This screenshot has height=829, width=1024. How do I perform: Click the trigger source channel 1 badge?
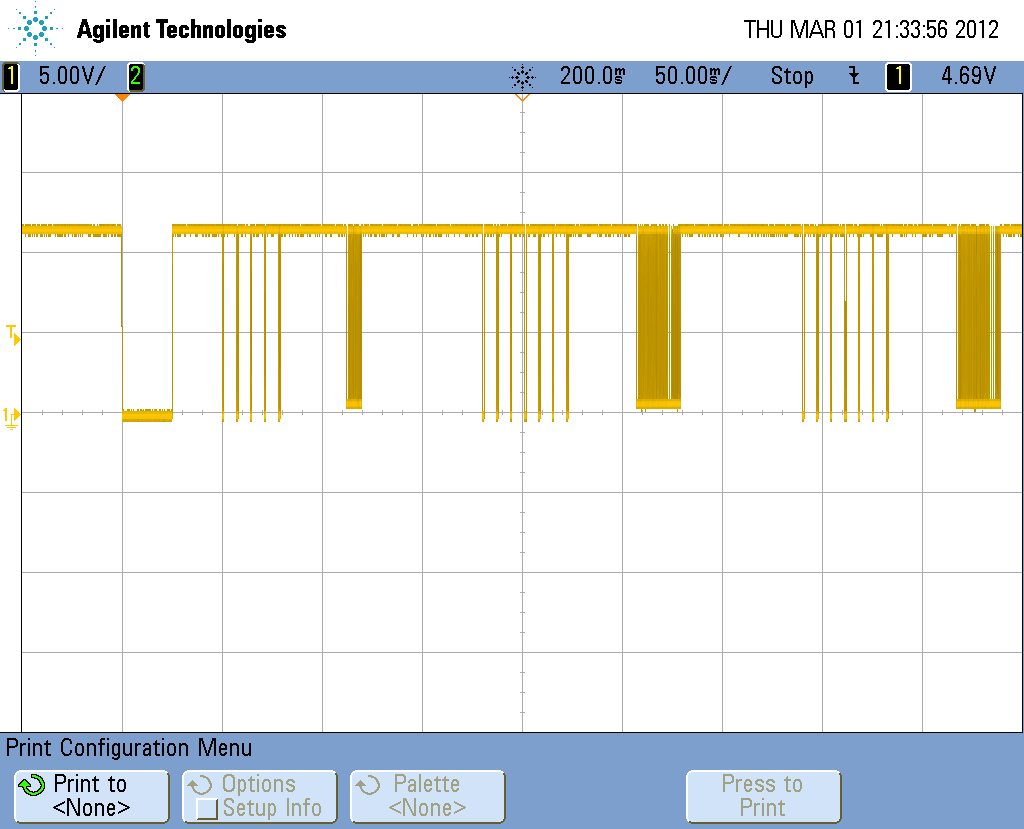click(x=898, y=76)
